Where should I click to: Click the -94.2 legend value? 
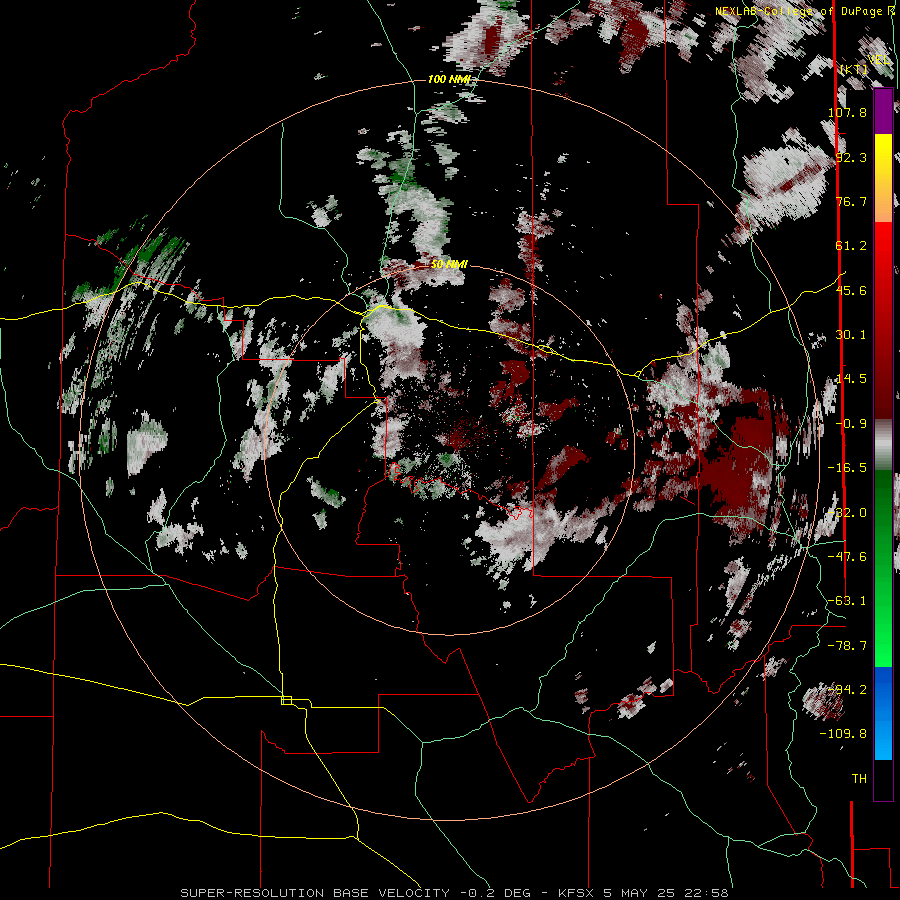[848, 690]
